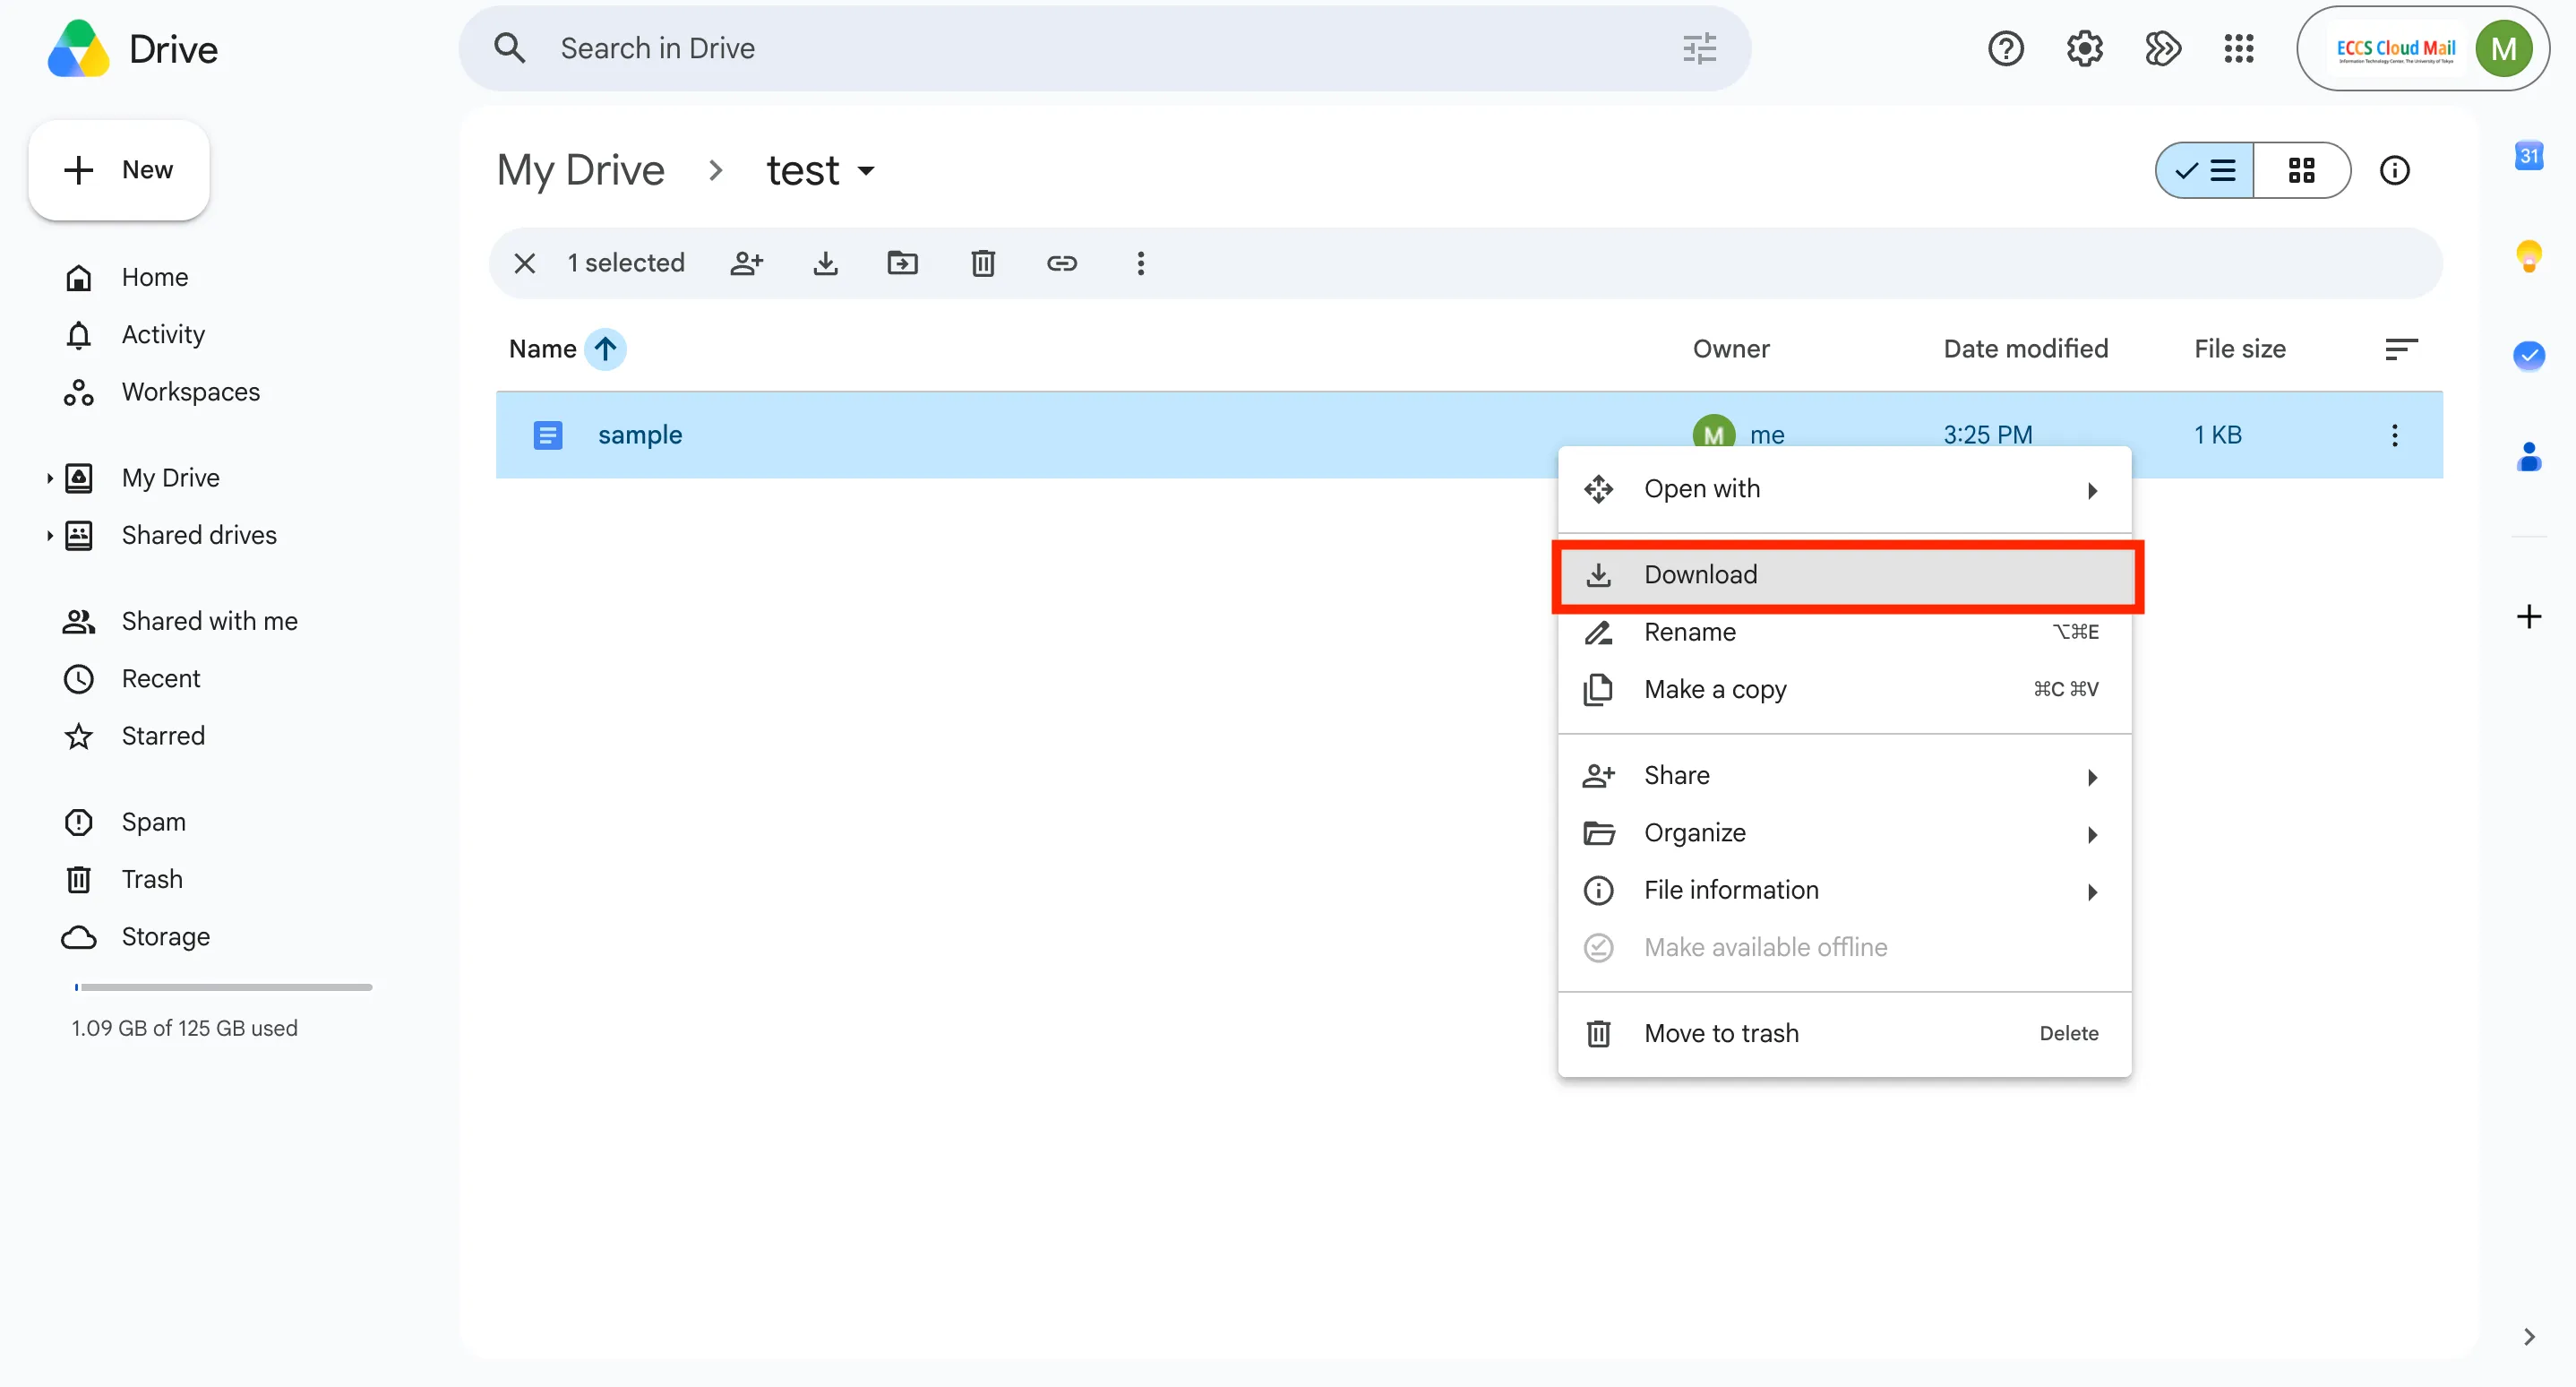Copy link using the toolbar link icon

coord(1062,263)
